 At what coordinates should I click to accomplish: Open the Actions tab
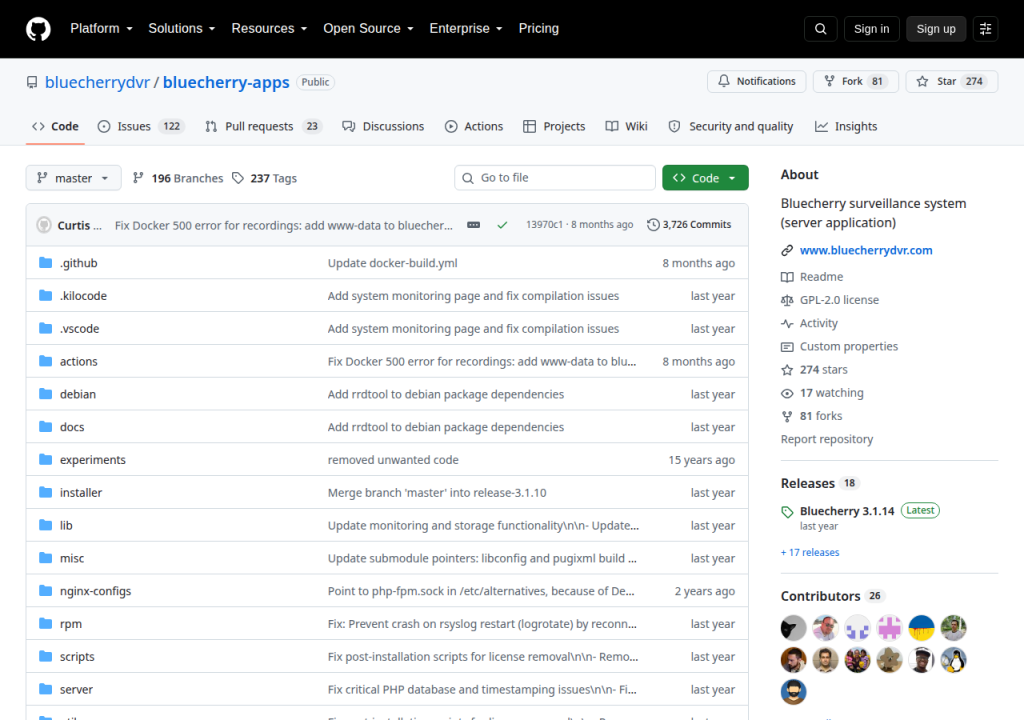(474, 126)
